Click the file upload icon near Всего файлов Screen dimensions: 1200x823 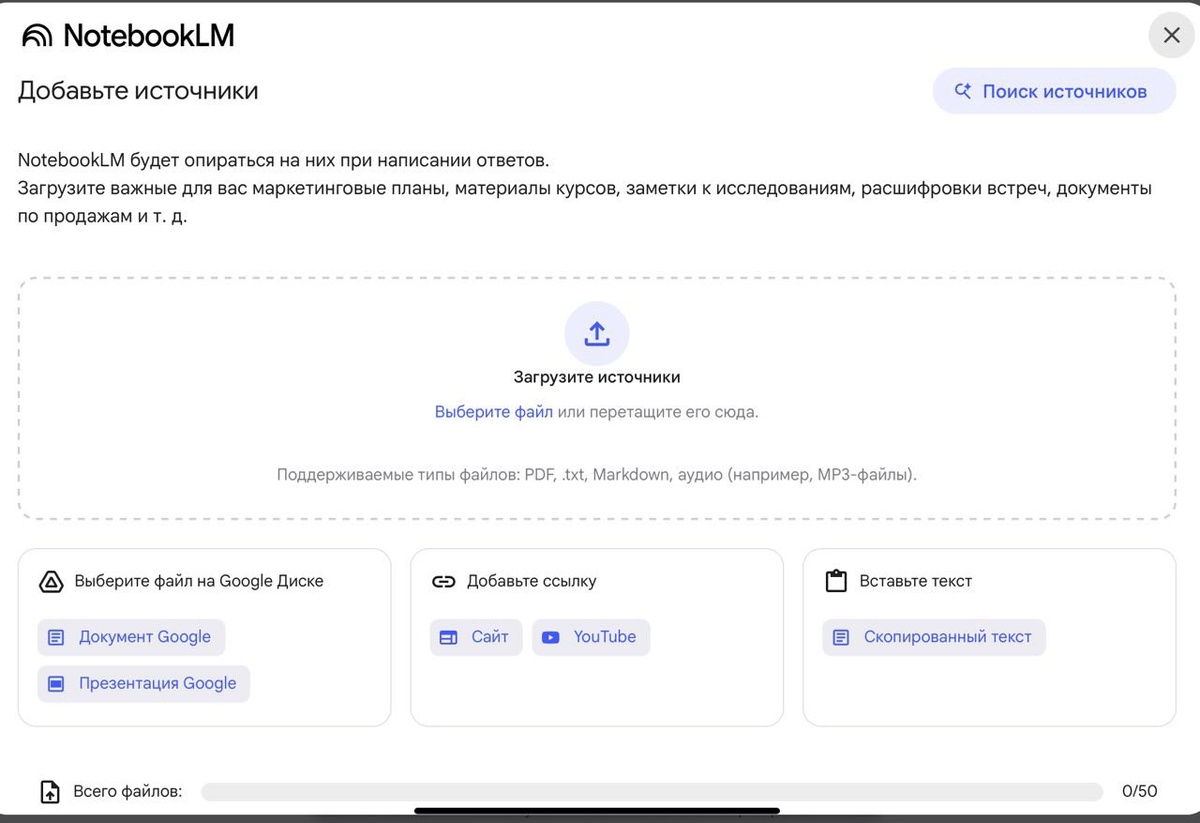(x=50, y=792)
